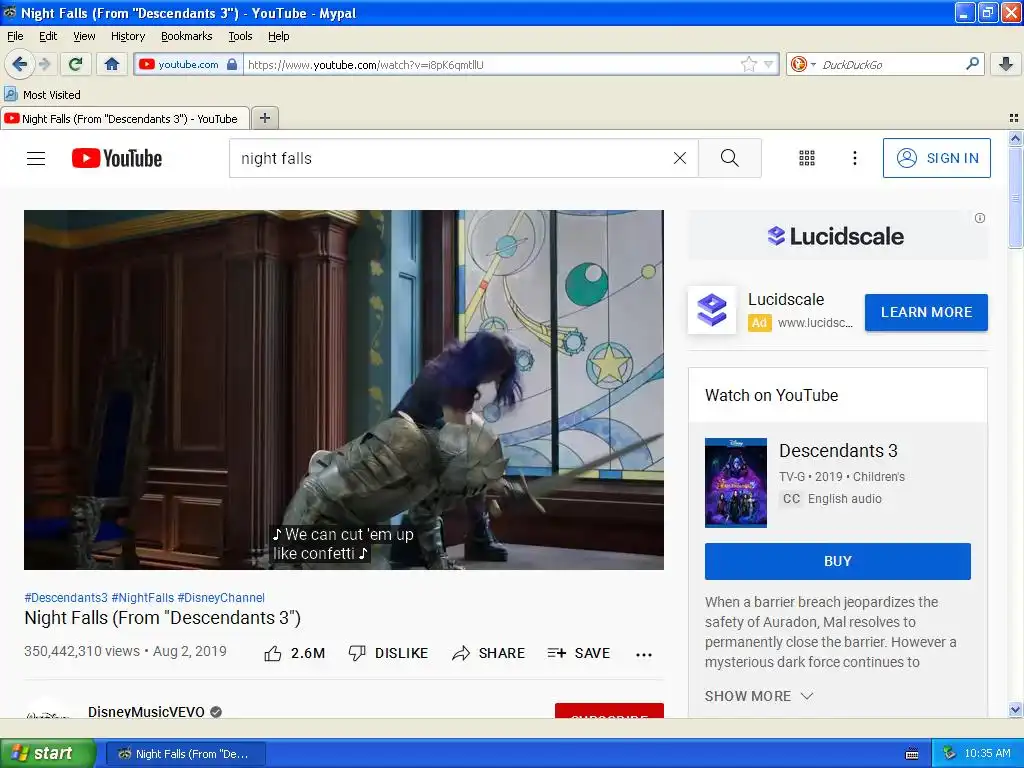
Task: Open the View menu
Action: click(84, 36)
